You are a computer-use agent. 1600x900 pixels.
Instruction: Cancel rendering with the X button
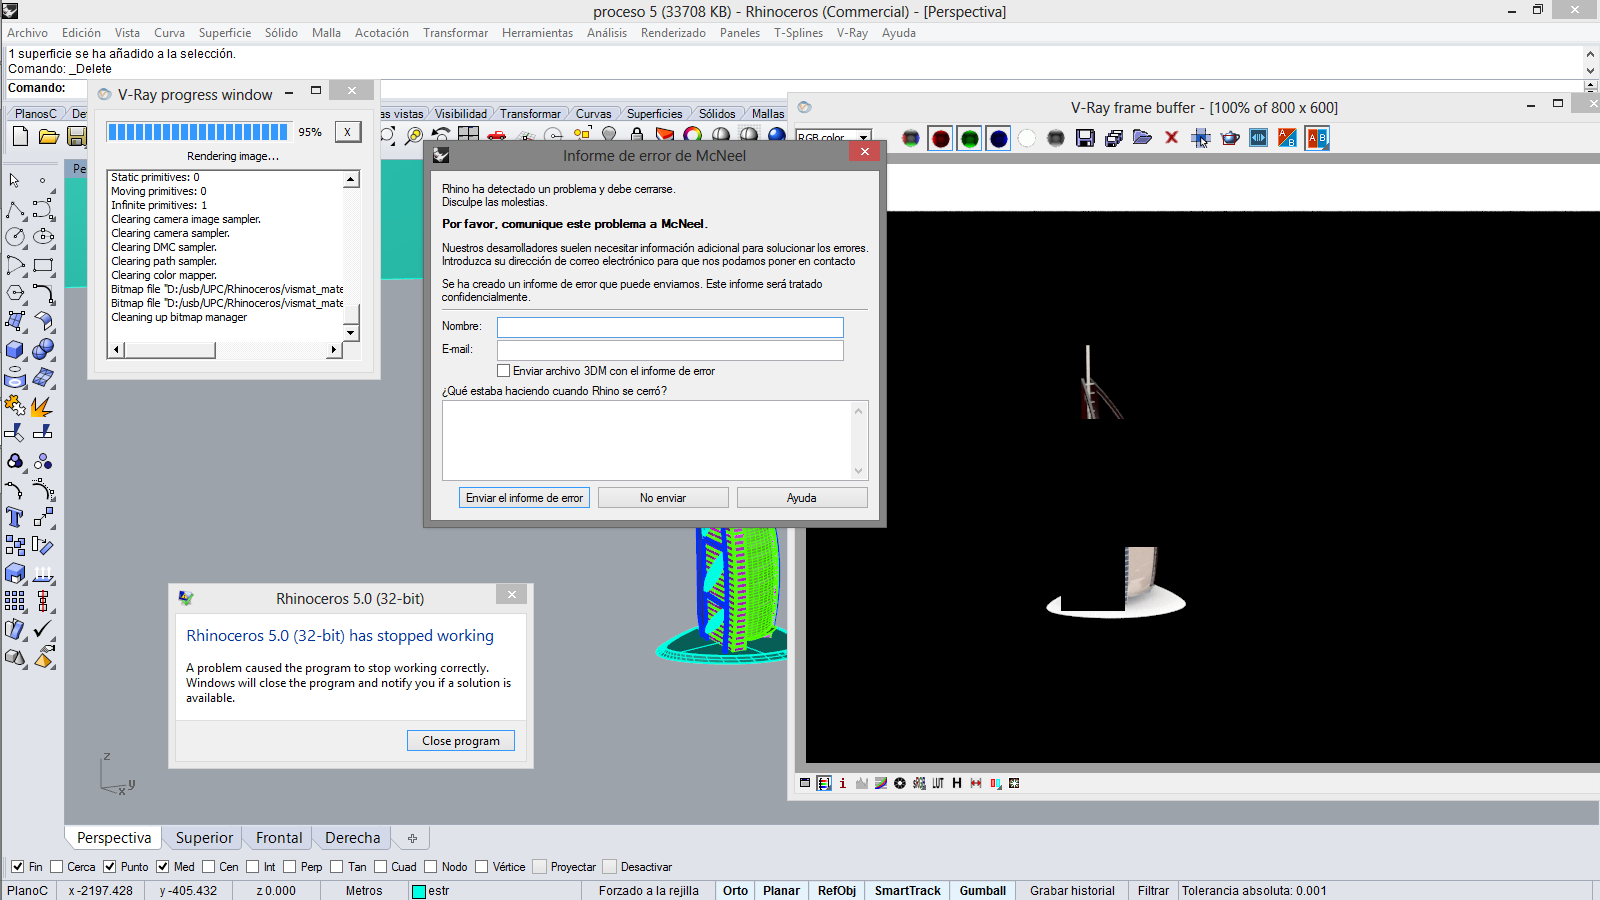348,131
